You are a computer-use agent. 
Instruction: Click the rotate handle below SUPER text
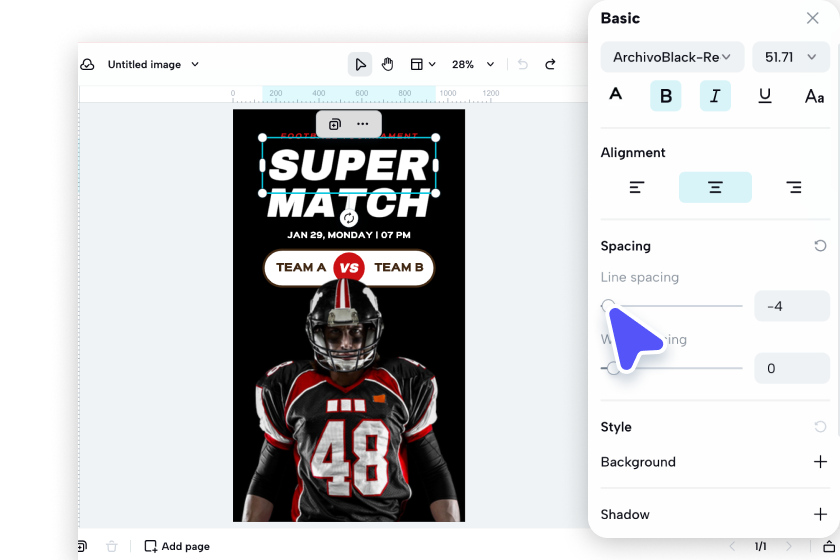pos(349,218)
